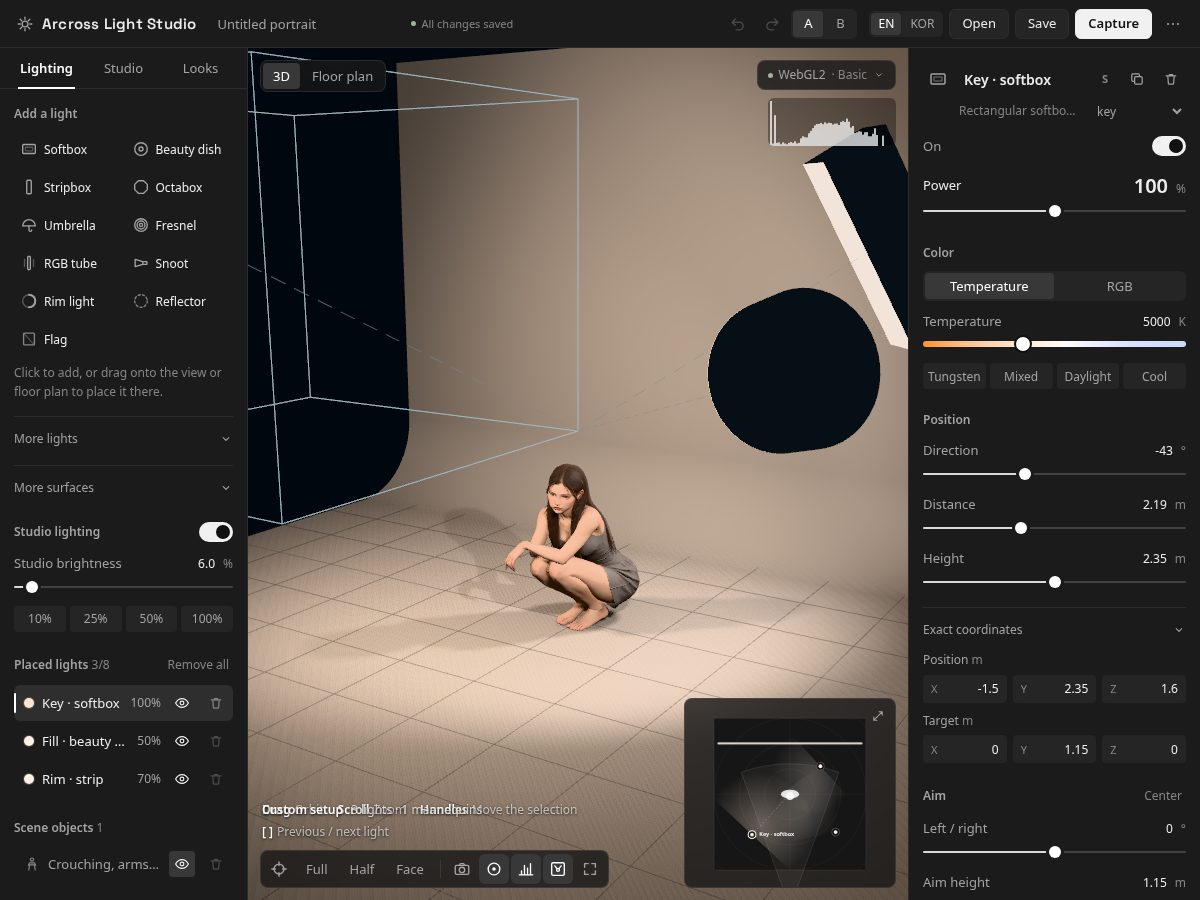Add a Snoot light
This screenshot has width=1200, height=900.
coord(178,263)
